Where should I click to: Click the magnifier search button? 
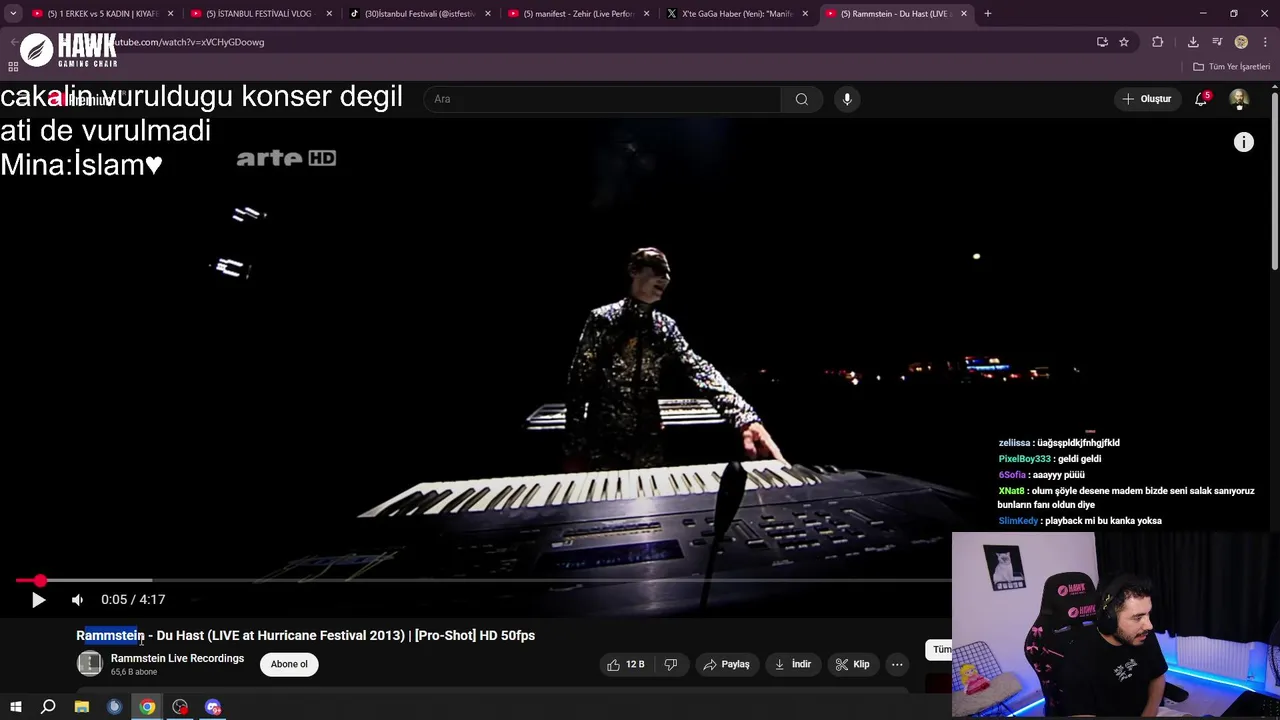pos(801,99)
